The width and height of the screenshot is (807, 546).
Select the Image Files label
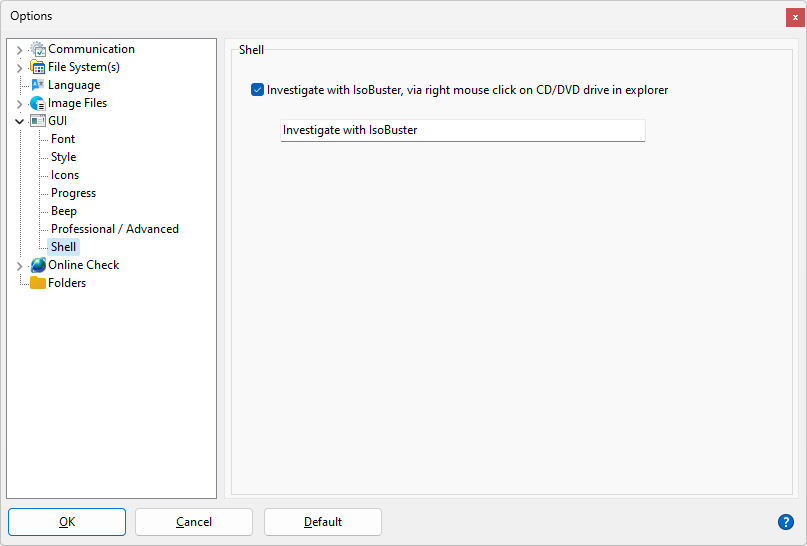click(x=77, y=103)
